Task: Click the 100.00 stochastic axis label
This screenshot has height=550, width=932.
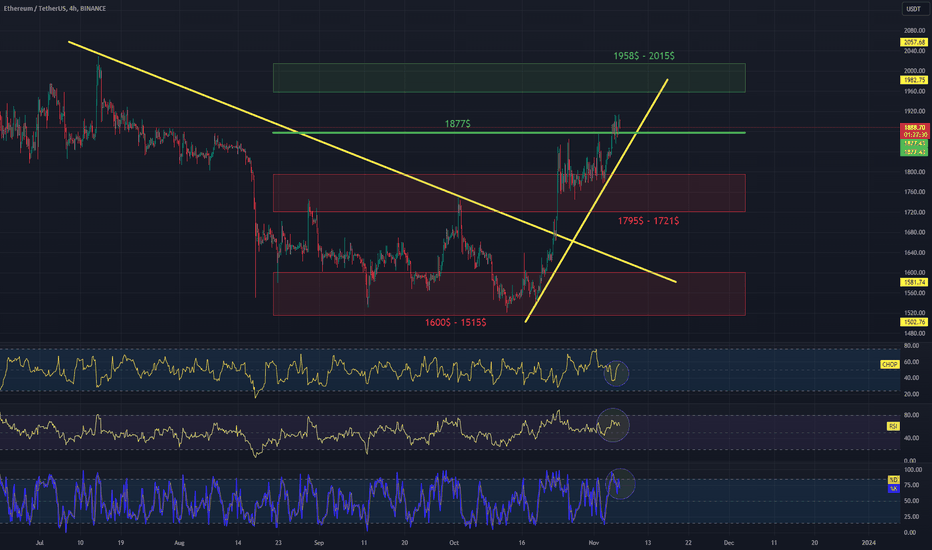Action: click(x=913, y=470)
